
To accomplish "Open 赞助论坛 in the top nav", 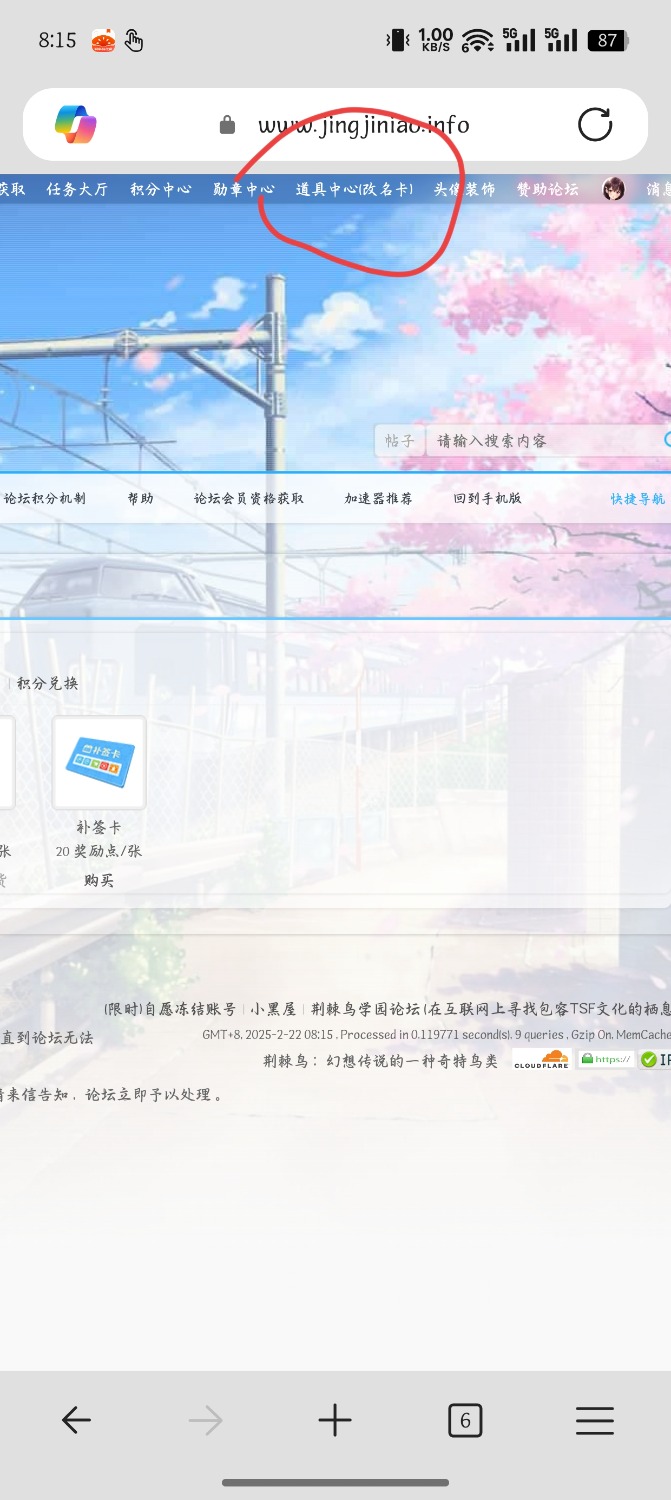I will click(x=547, y=189).
